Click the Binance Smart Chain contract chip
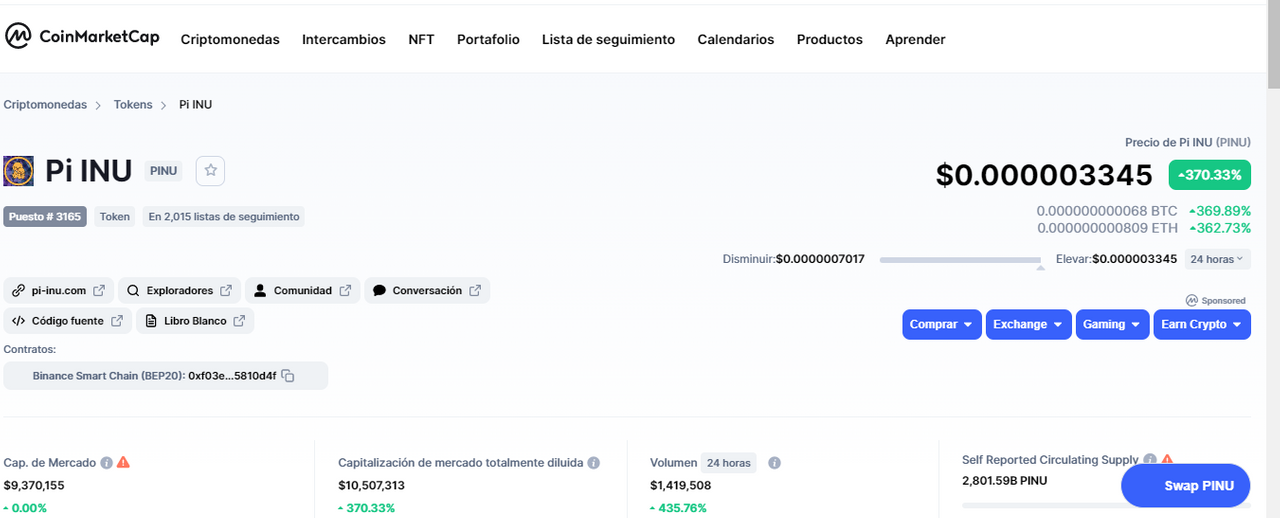The height and width of the screenshot is (518, 1280). click(x=166, y=376)
